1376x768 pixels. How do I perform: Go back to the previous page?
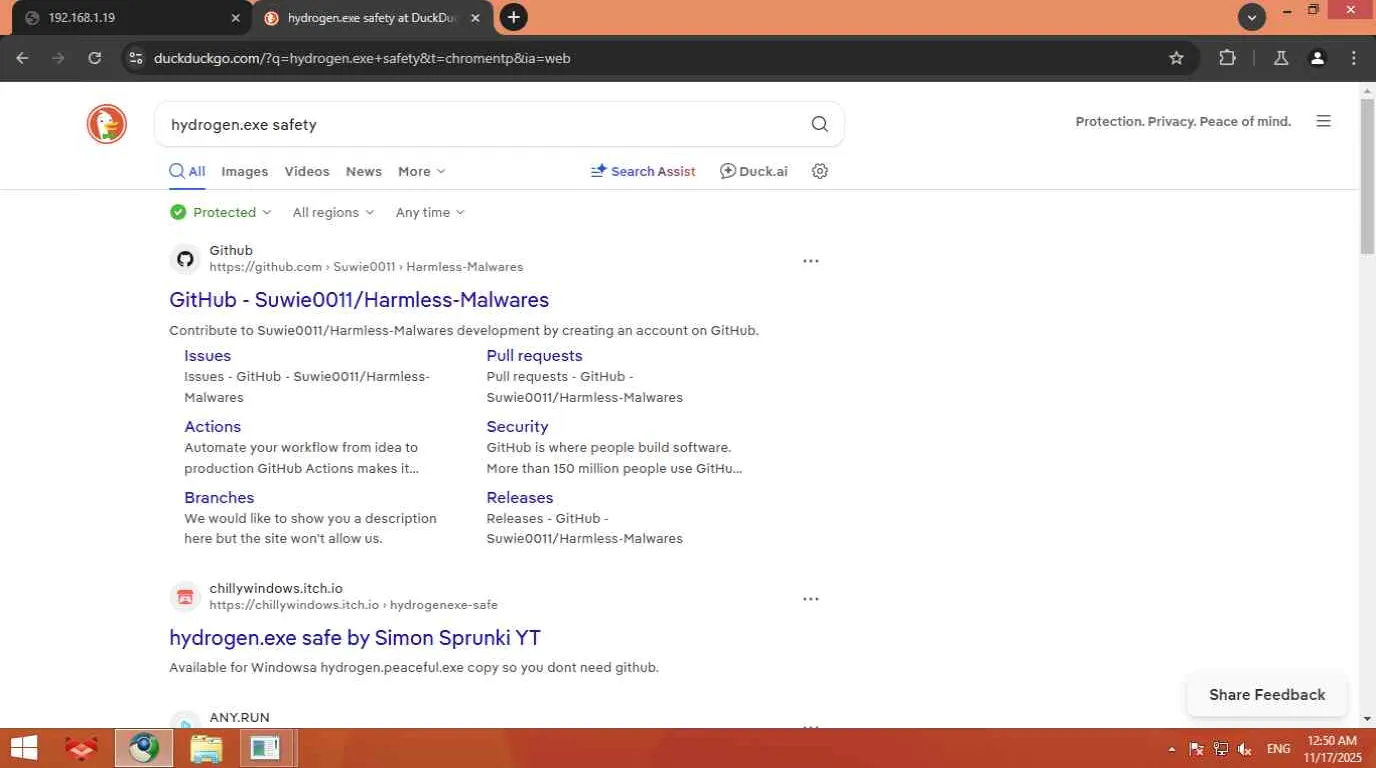tap(22, 58)
